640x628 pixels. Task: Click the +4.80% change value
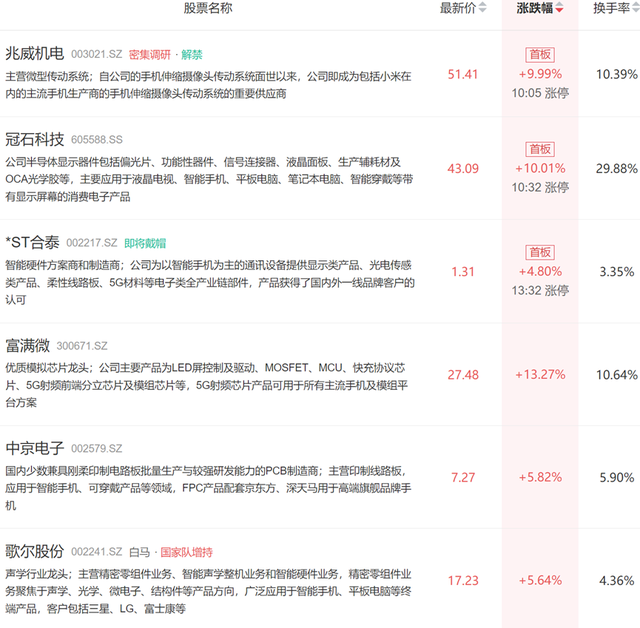point(540,271)
